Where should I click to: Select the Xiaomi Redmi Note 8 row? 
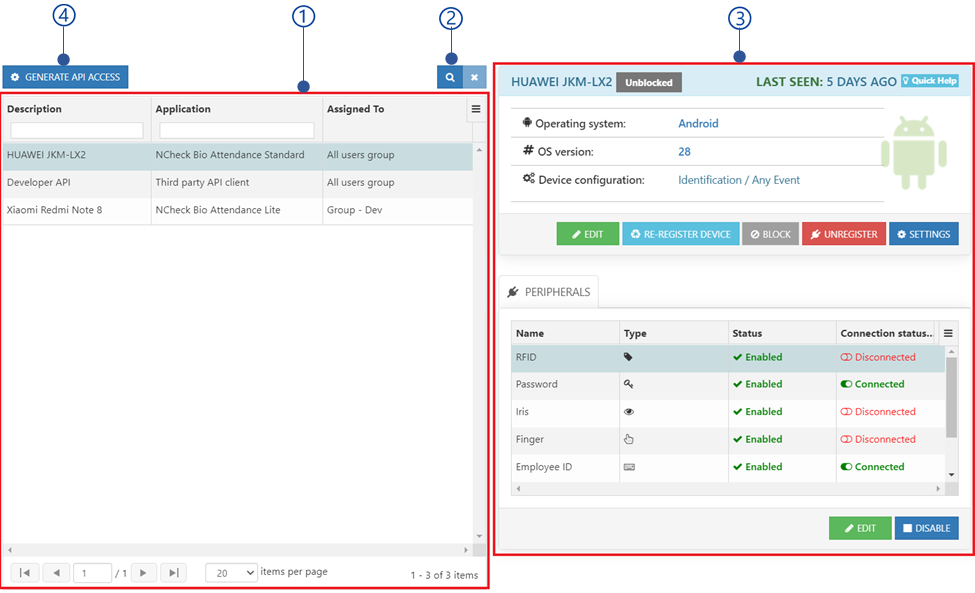(238, 210)
